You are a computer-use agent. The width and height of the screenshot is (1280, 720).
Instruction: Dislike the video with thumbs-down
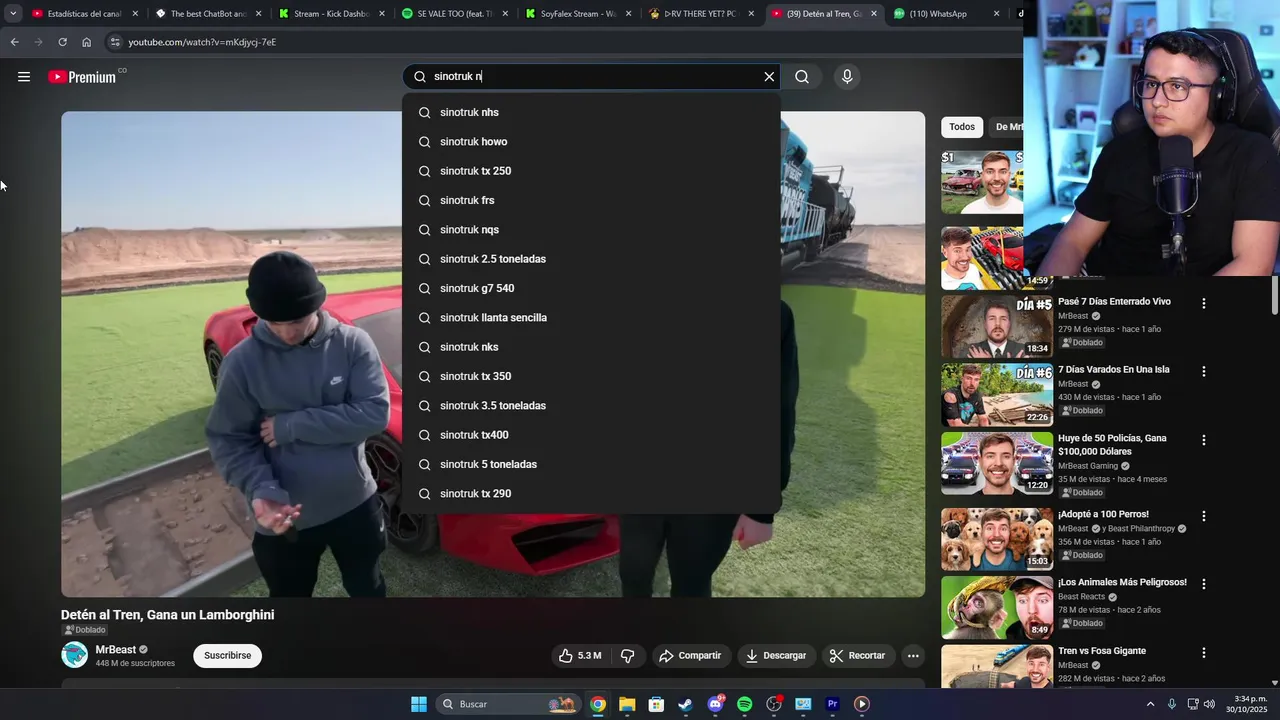[628, 656]
